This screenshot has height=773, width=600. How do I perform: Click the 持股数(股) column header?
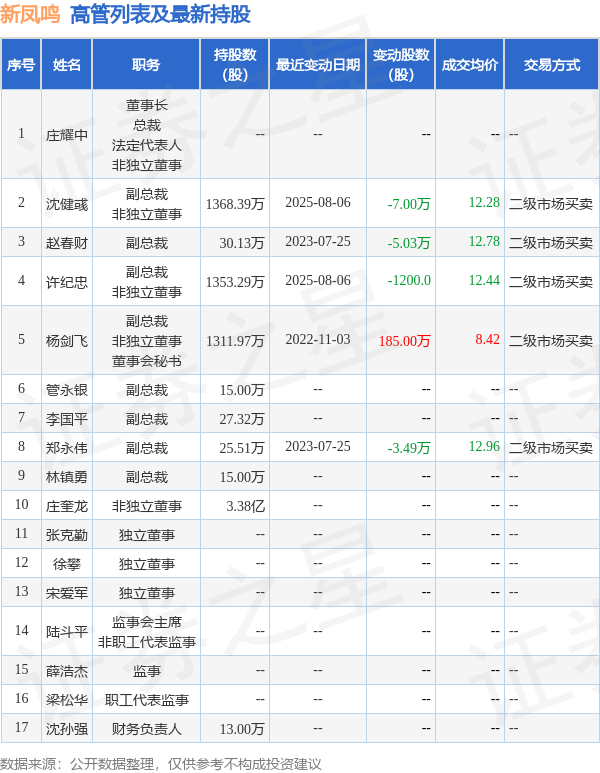(x=235, y=65)
